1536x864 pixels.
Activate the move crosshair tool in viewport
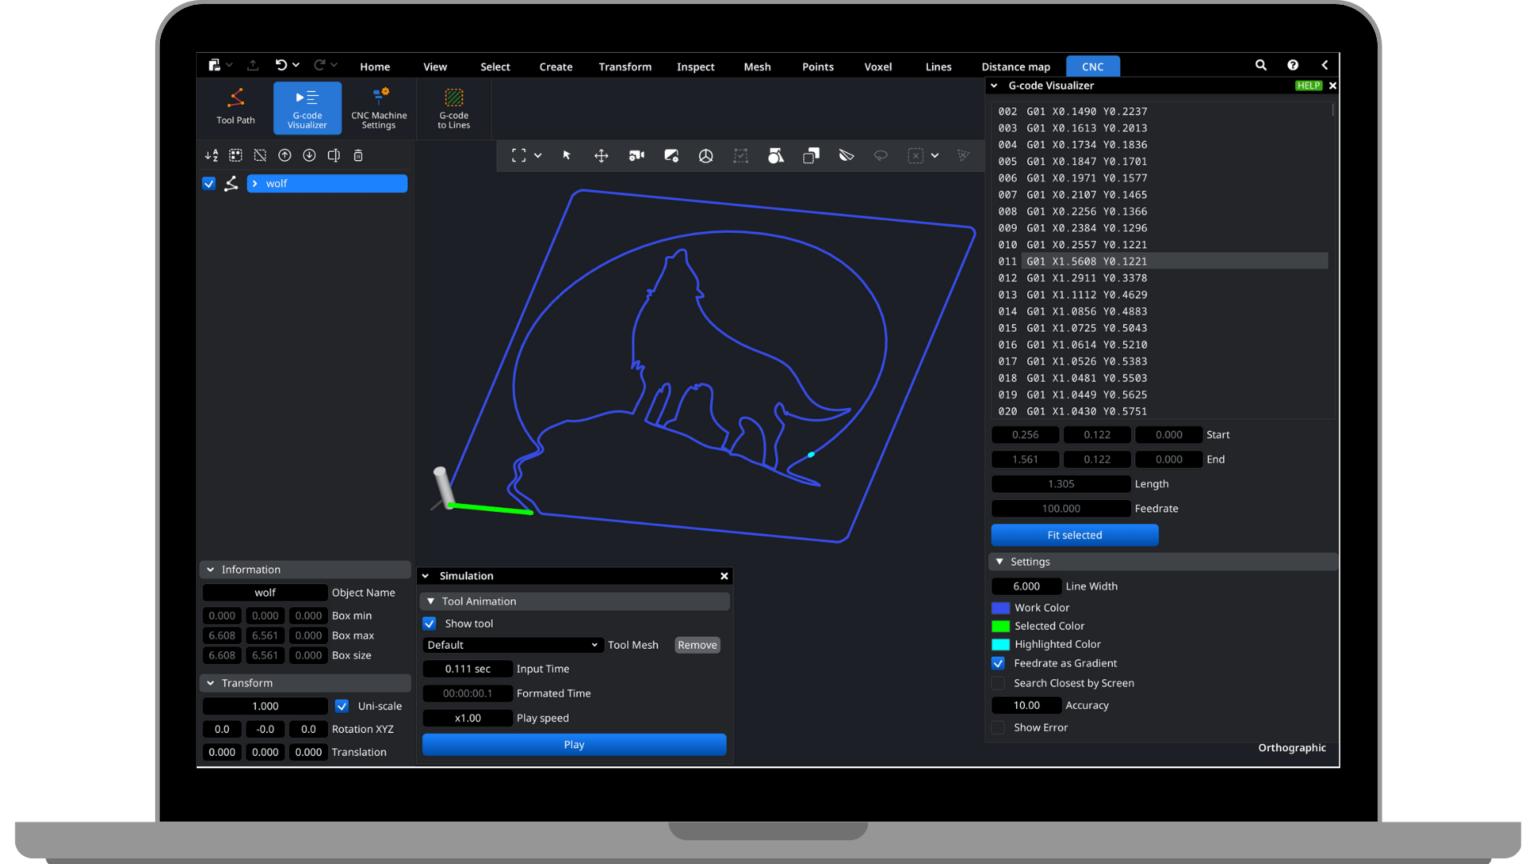tap(601, 156)
